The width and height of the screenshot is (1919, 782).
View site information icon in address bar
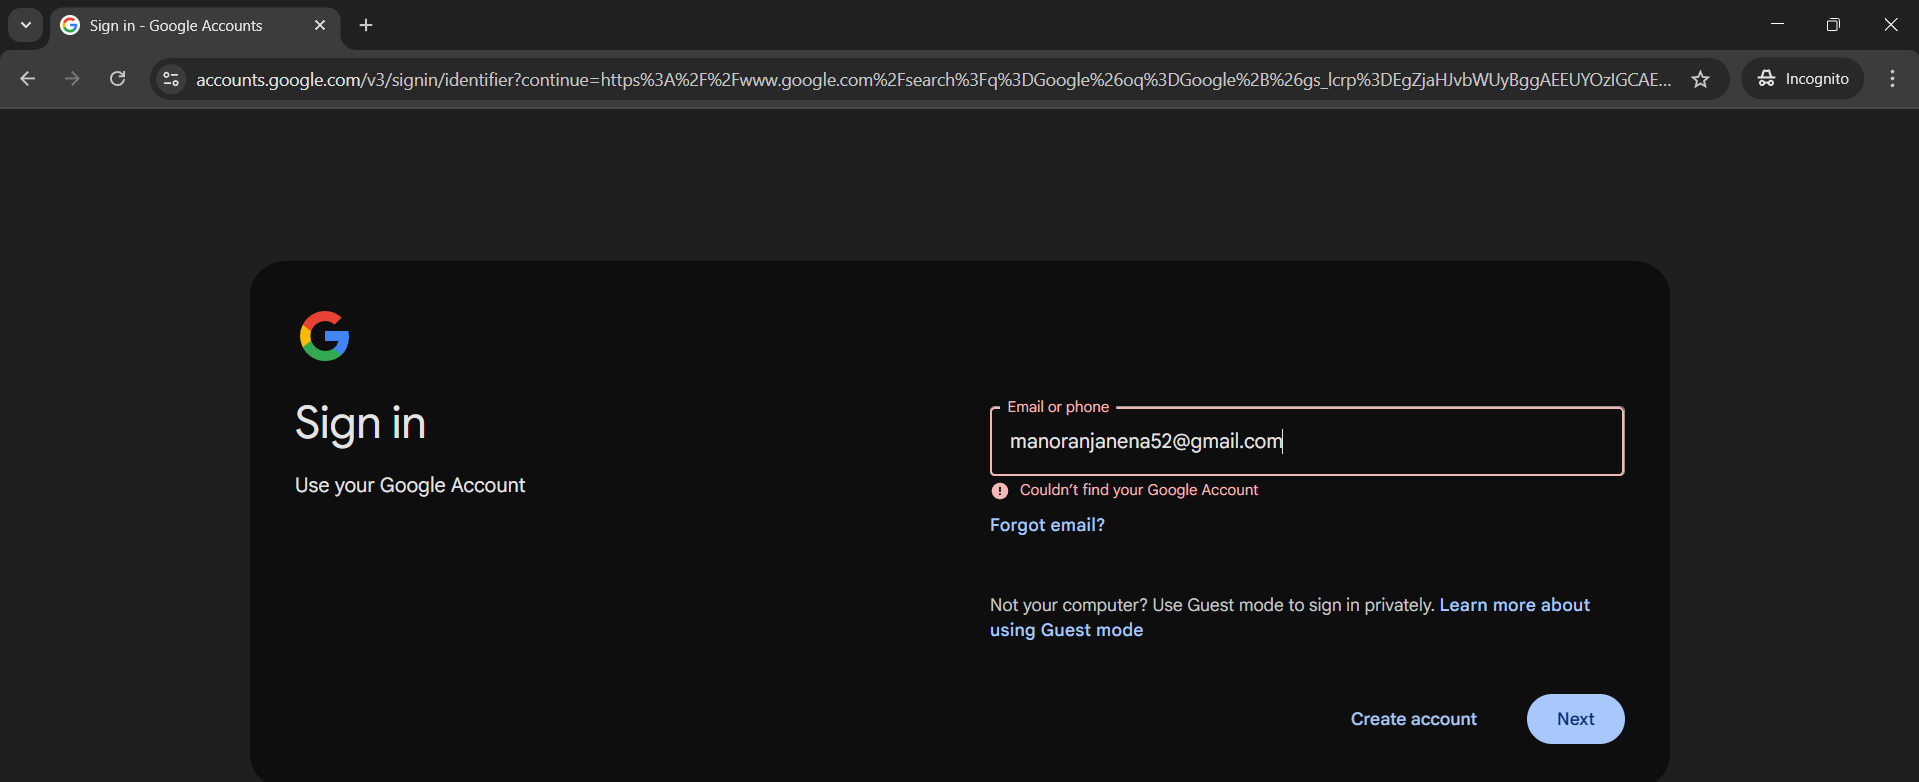pos(171,79)
